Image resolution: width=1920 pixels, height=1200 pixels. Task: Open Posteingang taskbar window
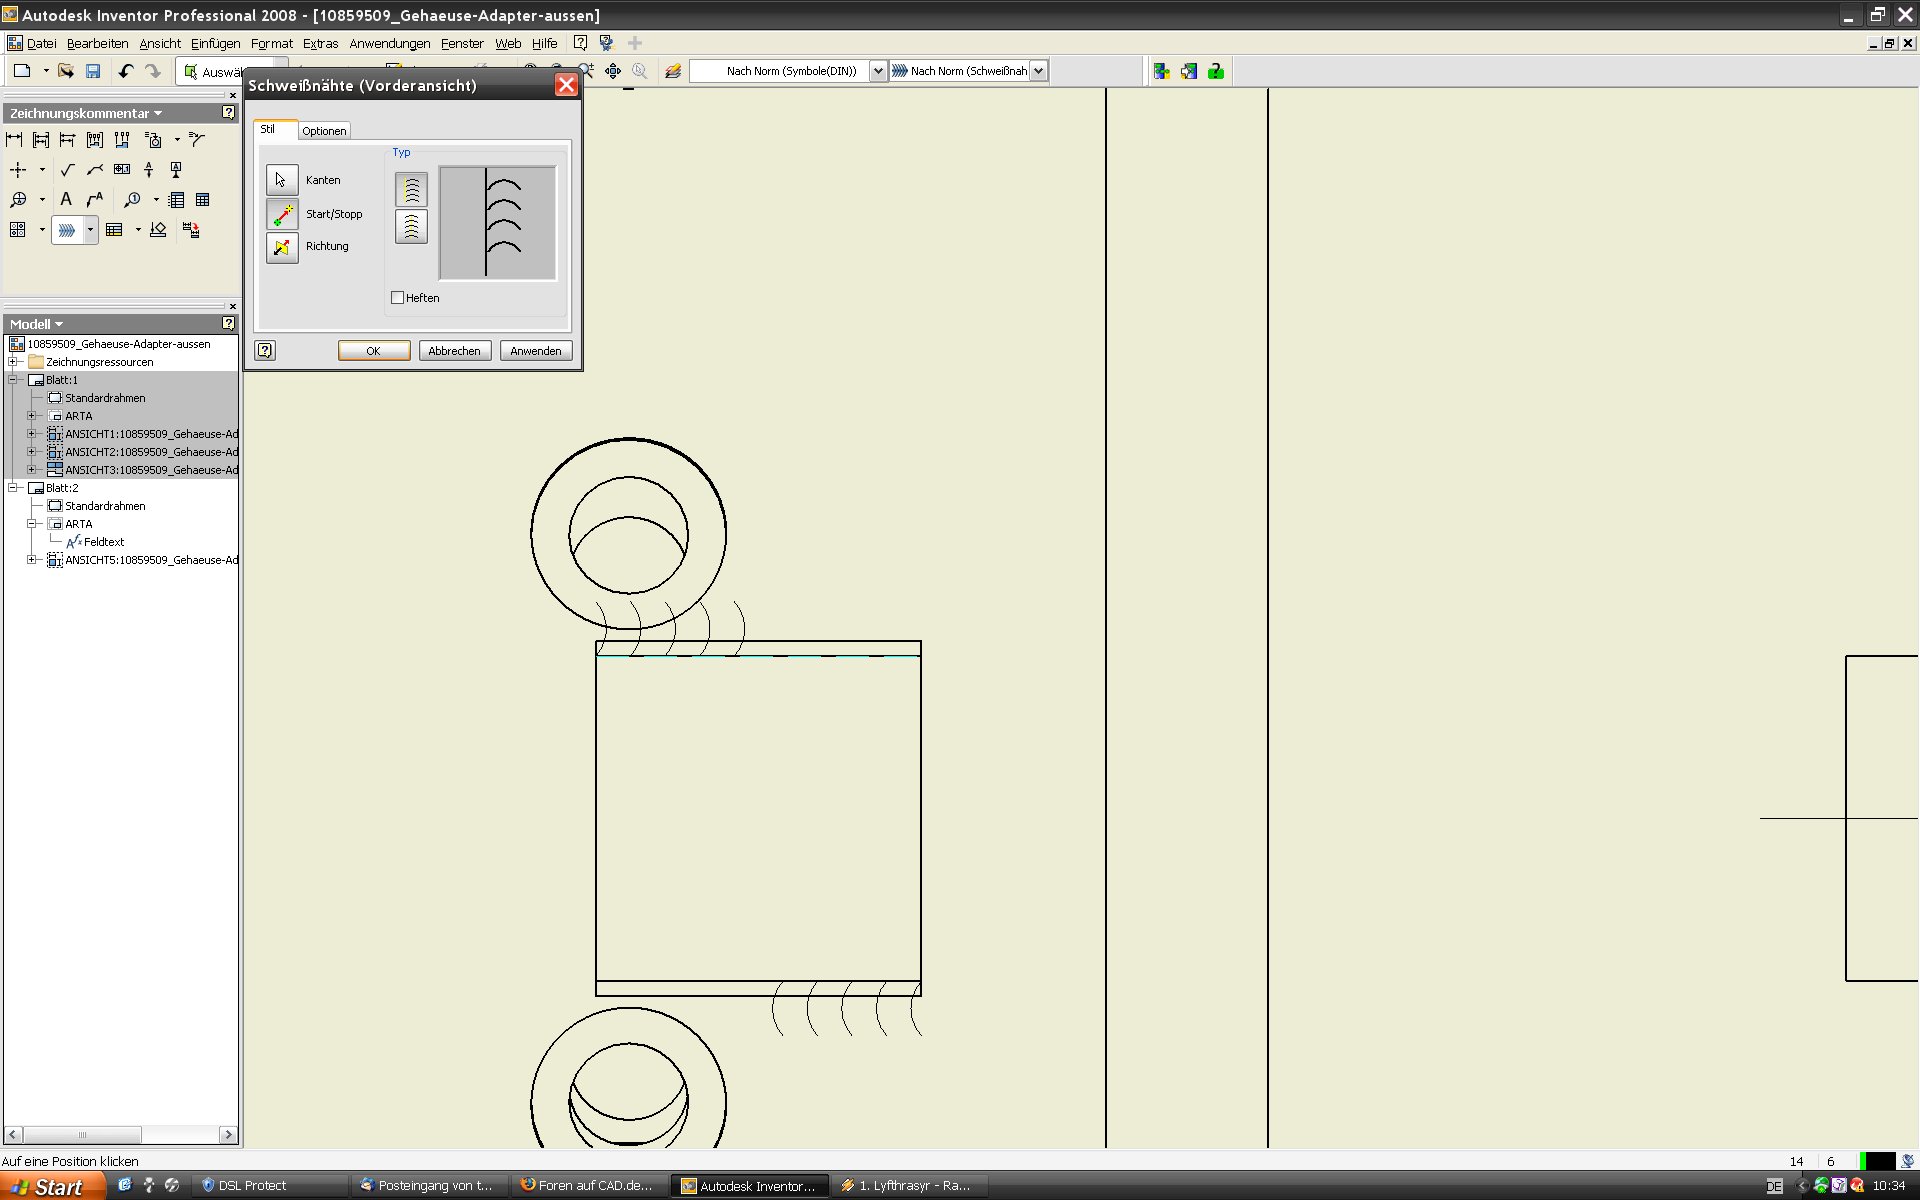point(430,1186)
